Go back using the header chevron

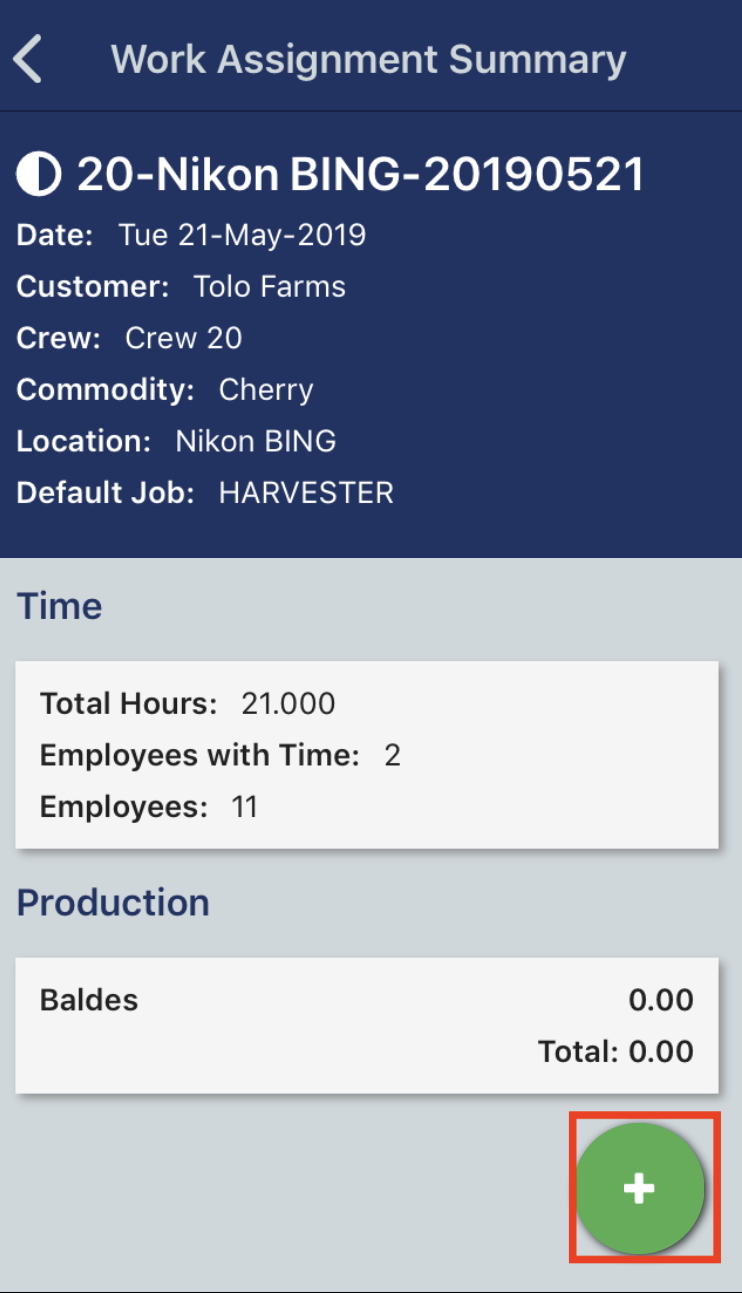tap(28, 59)
